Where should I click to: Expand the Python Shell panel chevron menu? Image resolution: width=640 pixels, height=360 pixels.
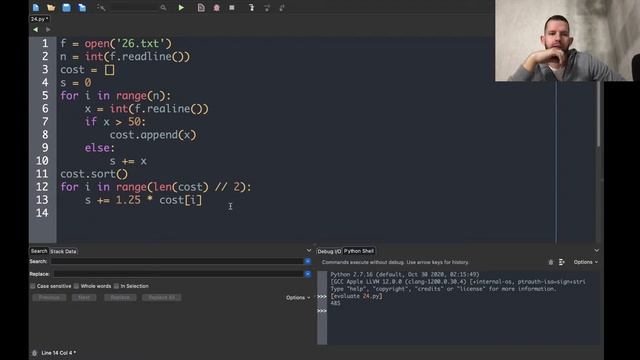(x=597, y=251)
